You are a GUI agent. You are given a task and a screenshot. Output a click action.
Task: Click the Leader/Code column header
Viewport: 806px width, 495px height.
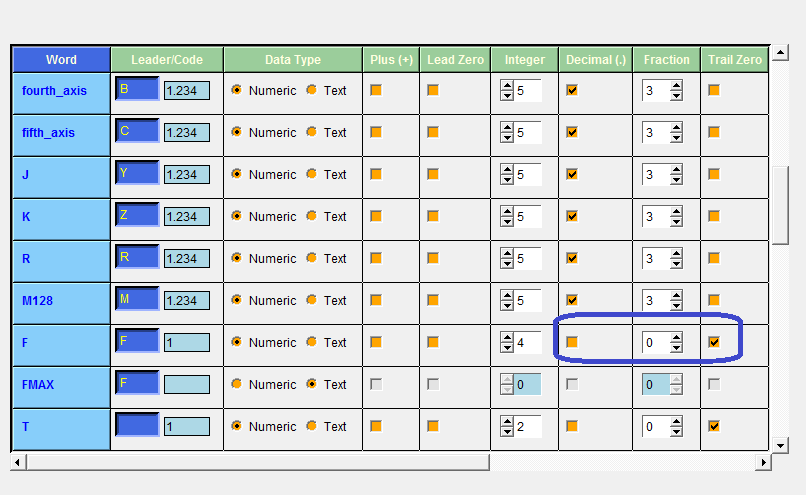(x=167, y=60)
